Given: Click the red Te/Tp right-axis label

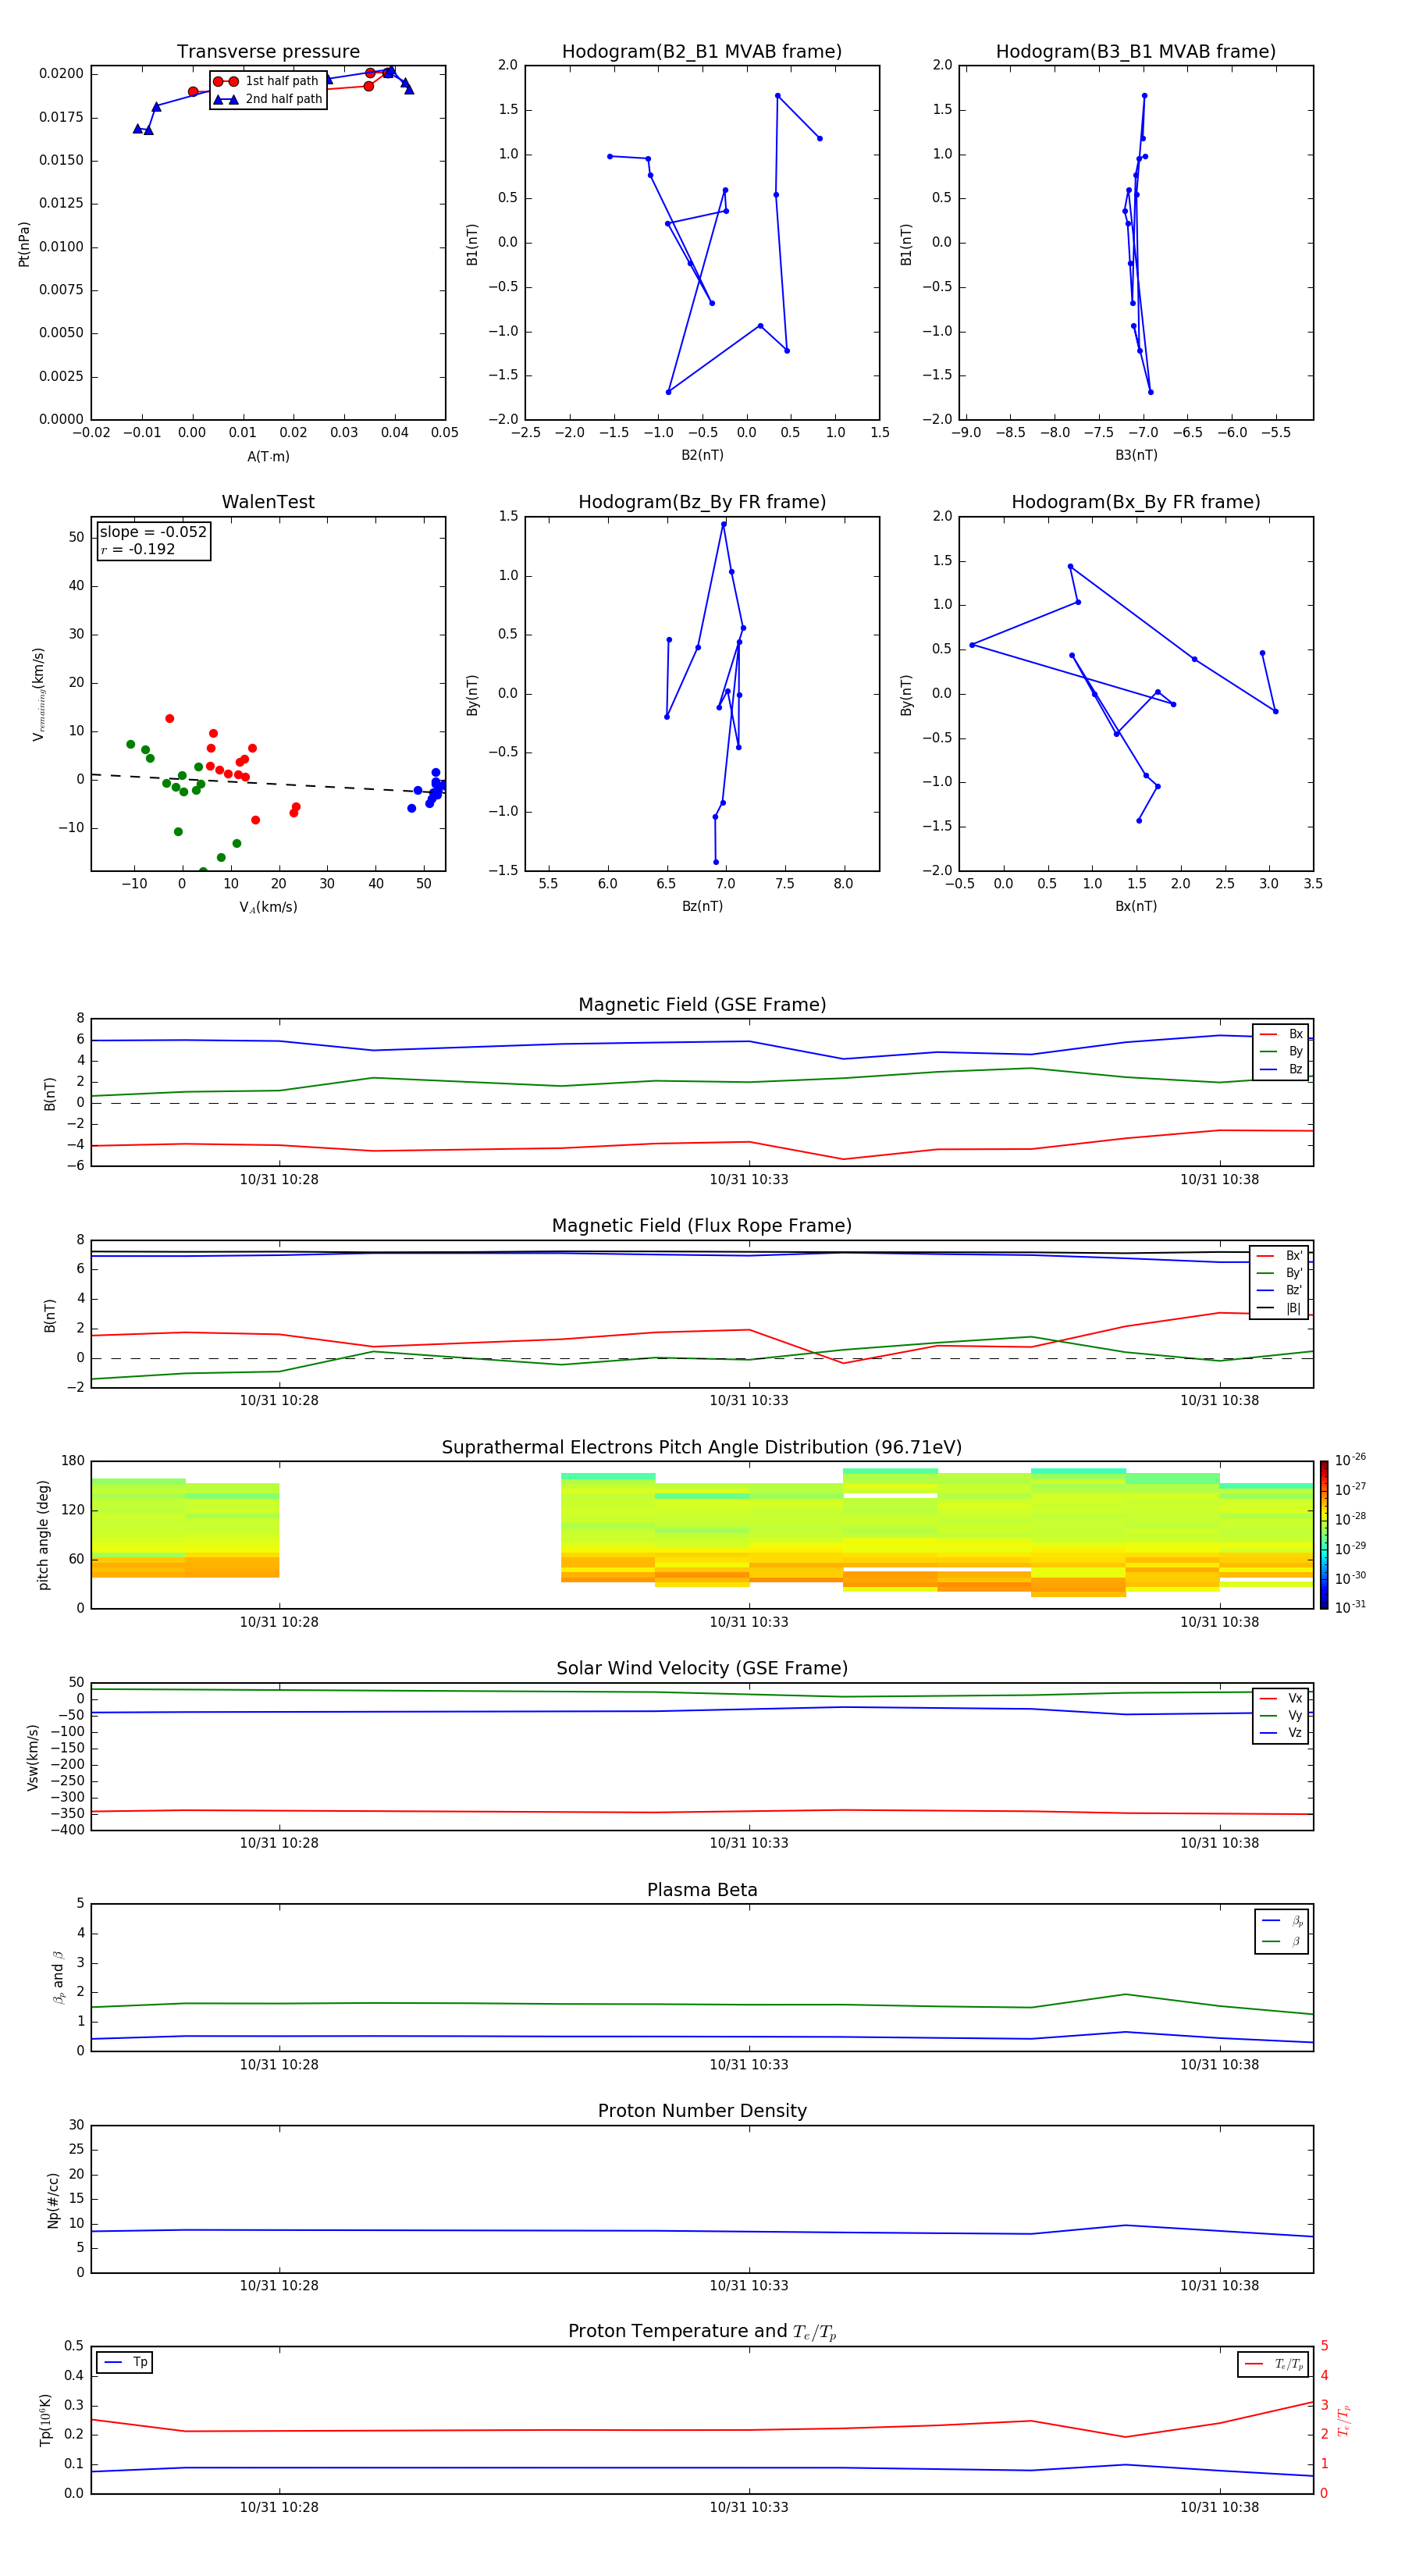Looking at the screenshot, I should point(1343,2421).
